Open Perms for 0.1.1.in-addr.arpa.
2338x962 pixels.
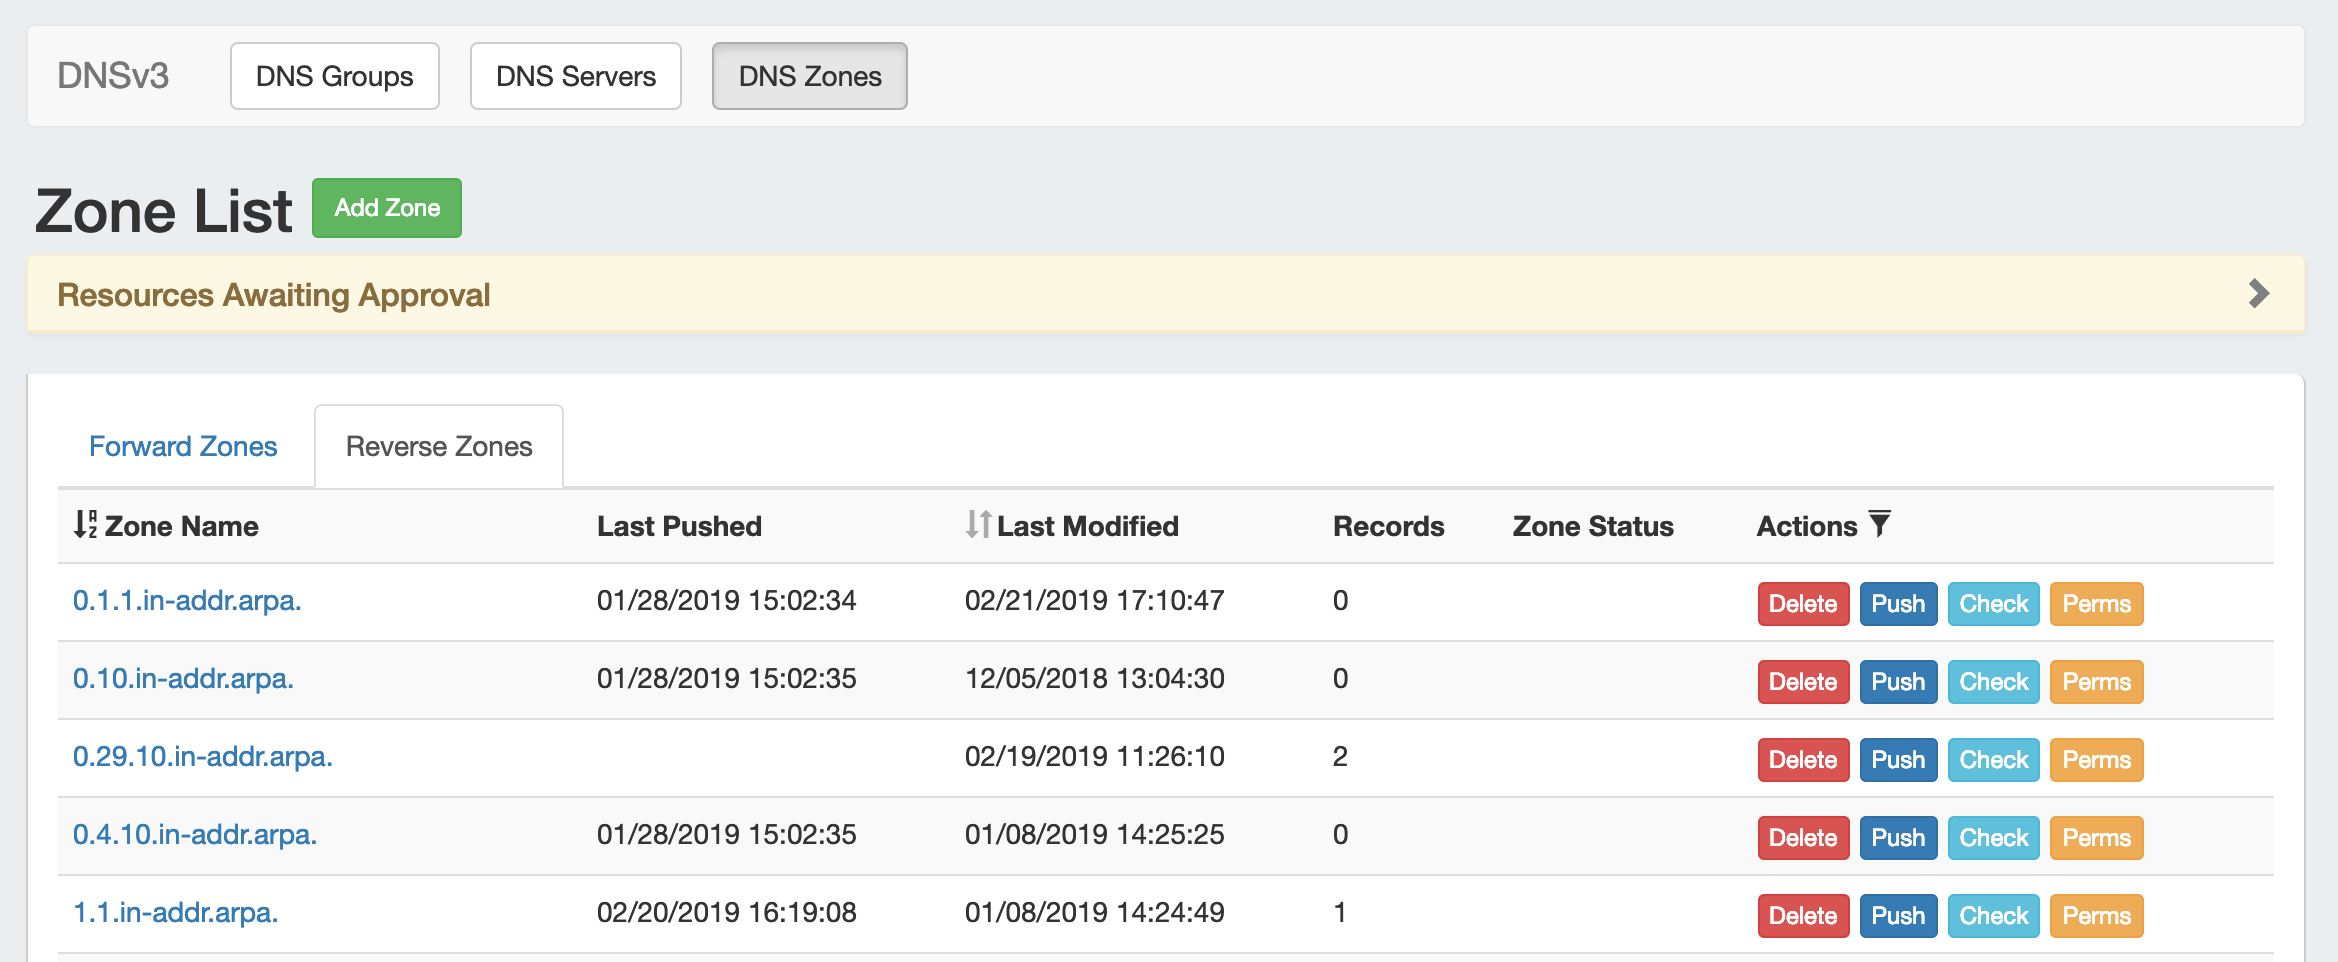click(2096, 604)
